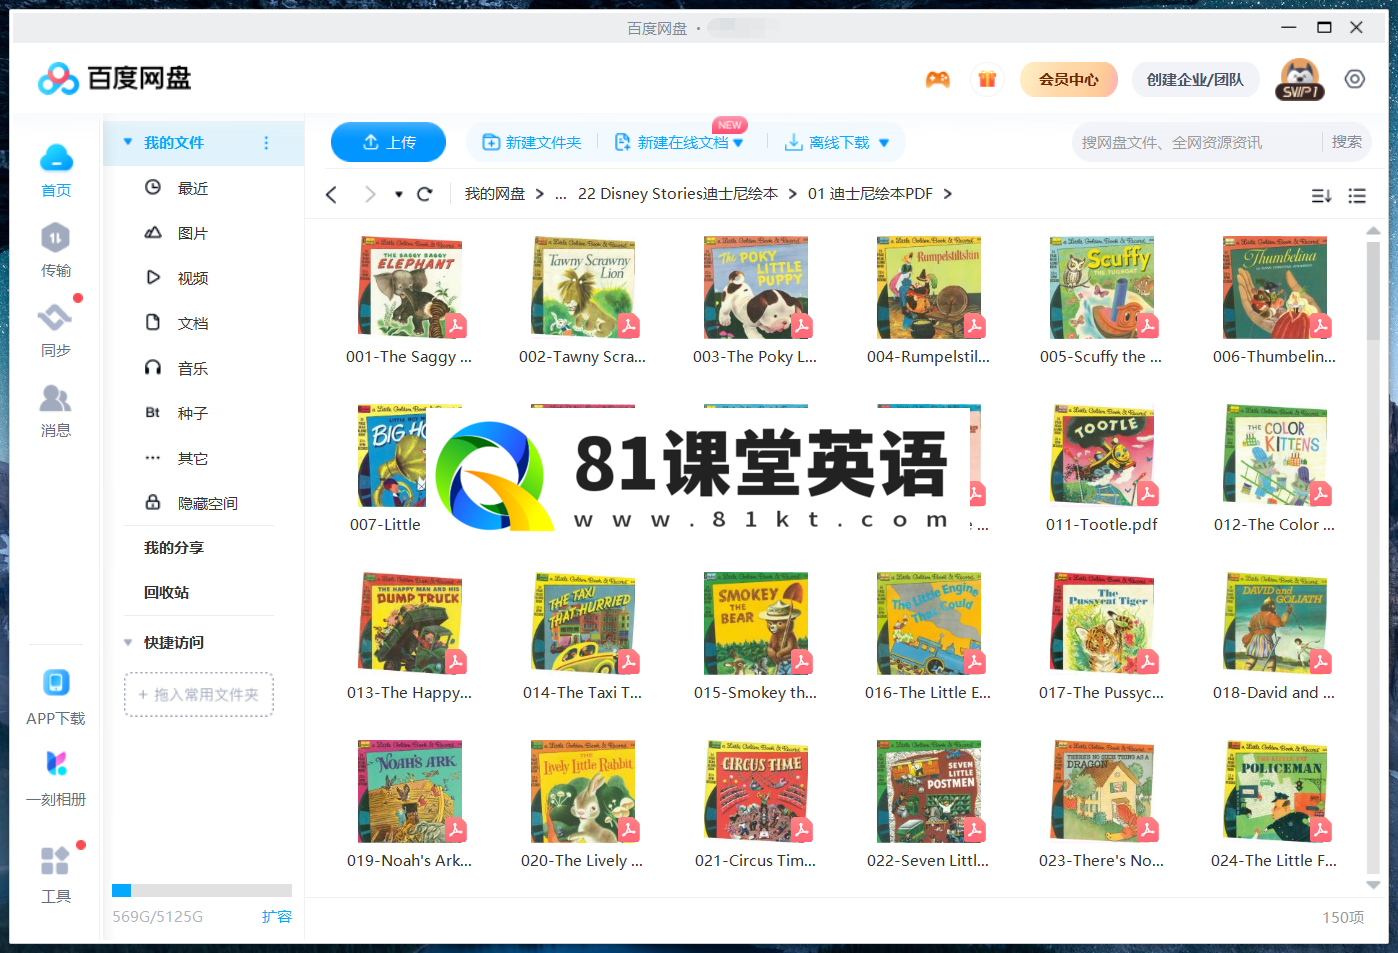1398x953 pixels.
Task: Open settings via the hexagon icon
Action: (1355, 79)
